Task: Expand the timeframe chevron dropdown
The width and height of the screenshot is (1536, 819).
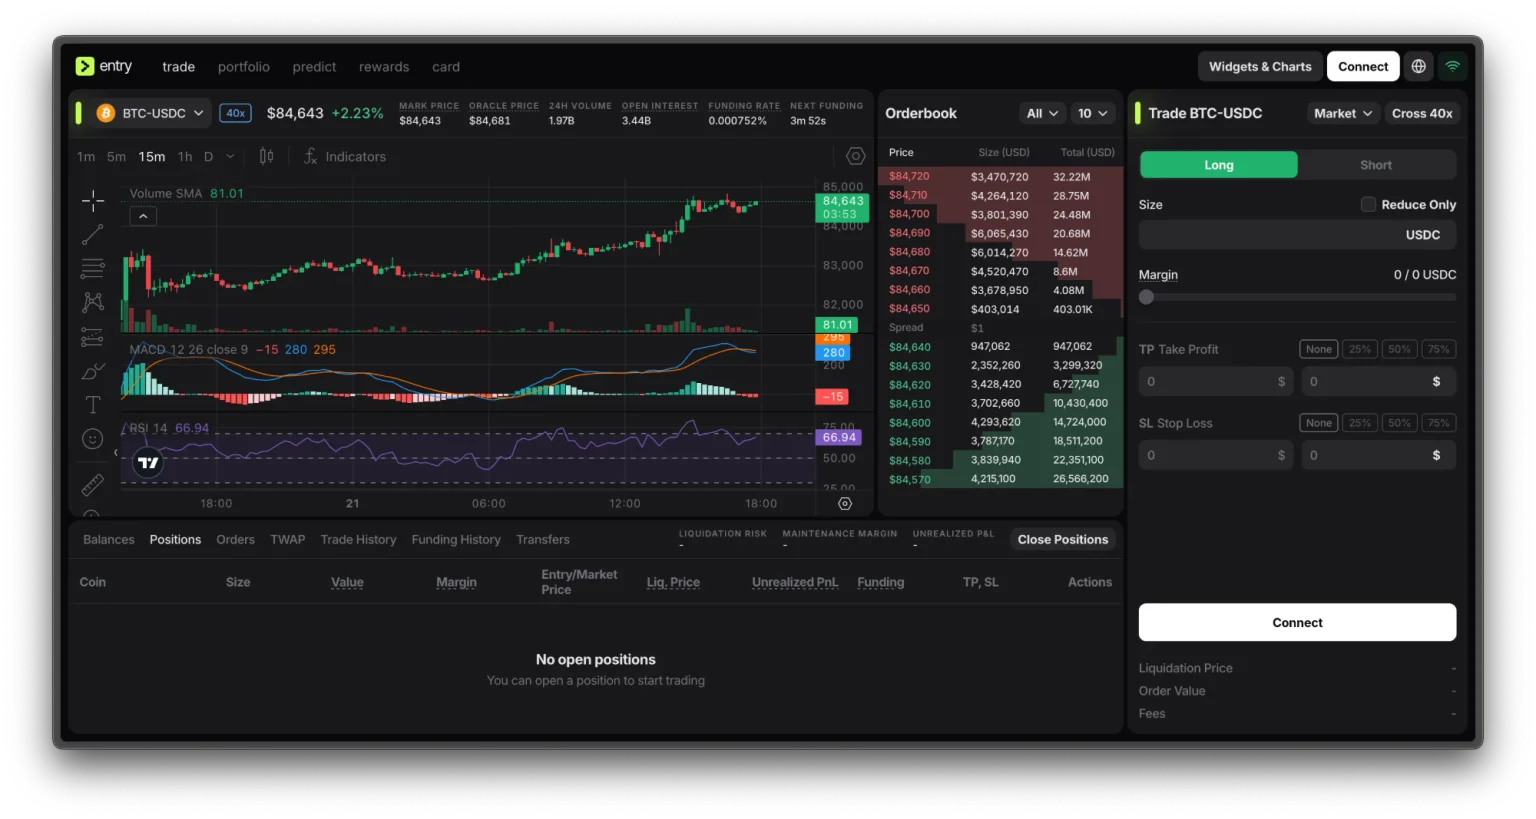Action: (x=230, y=156)
